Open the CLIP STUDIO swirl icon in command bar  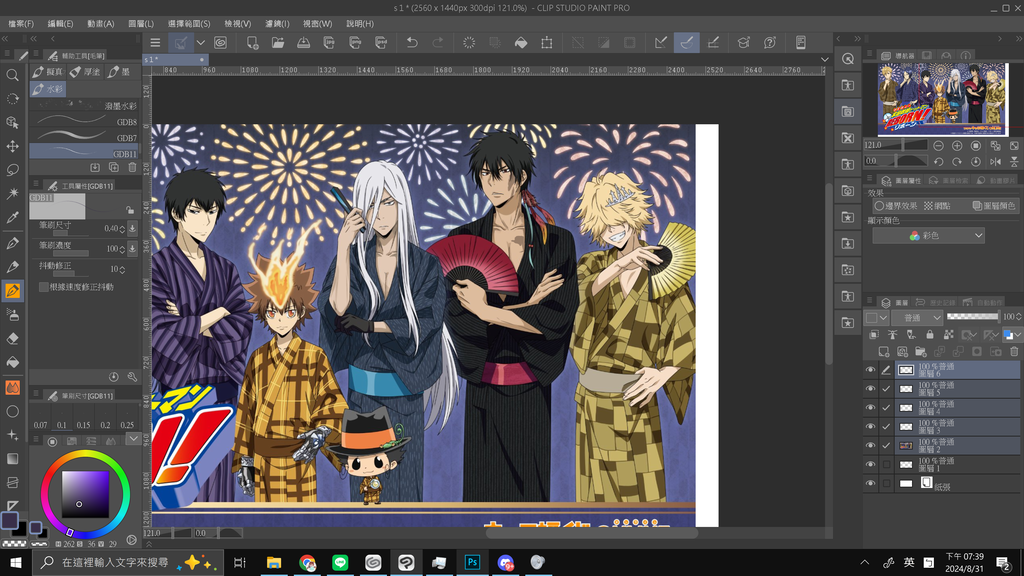point(221,42)
